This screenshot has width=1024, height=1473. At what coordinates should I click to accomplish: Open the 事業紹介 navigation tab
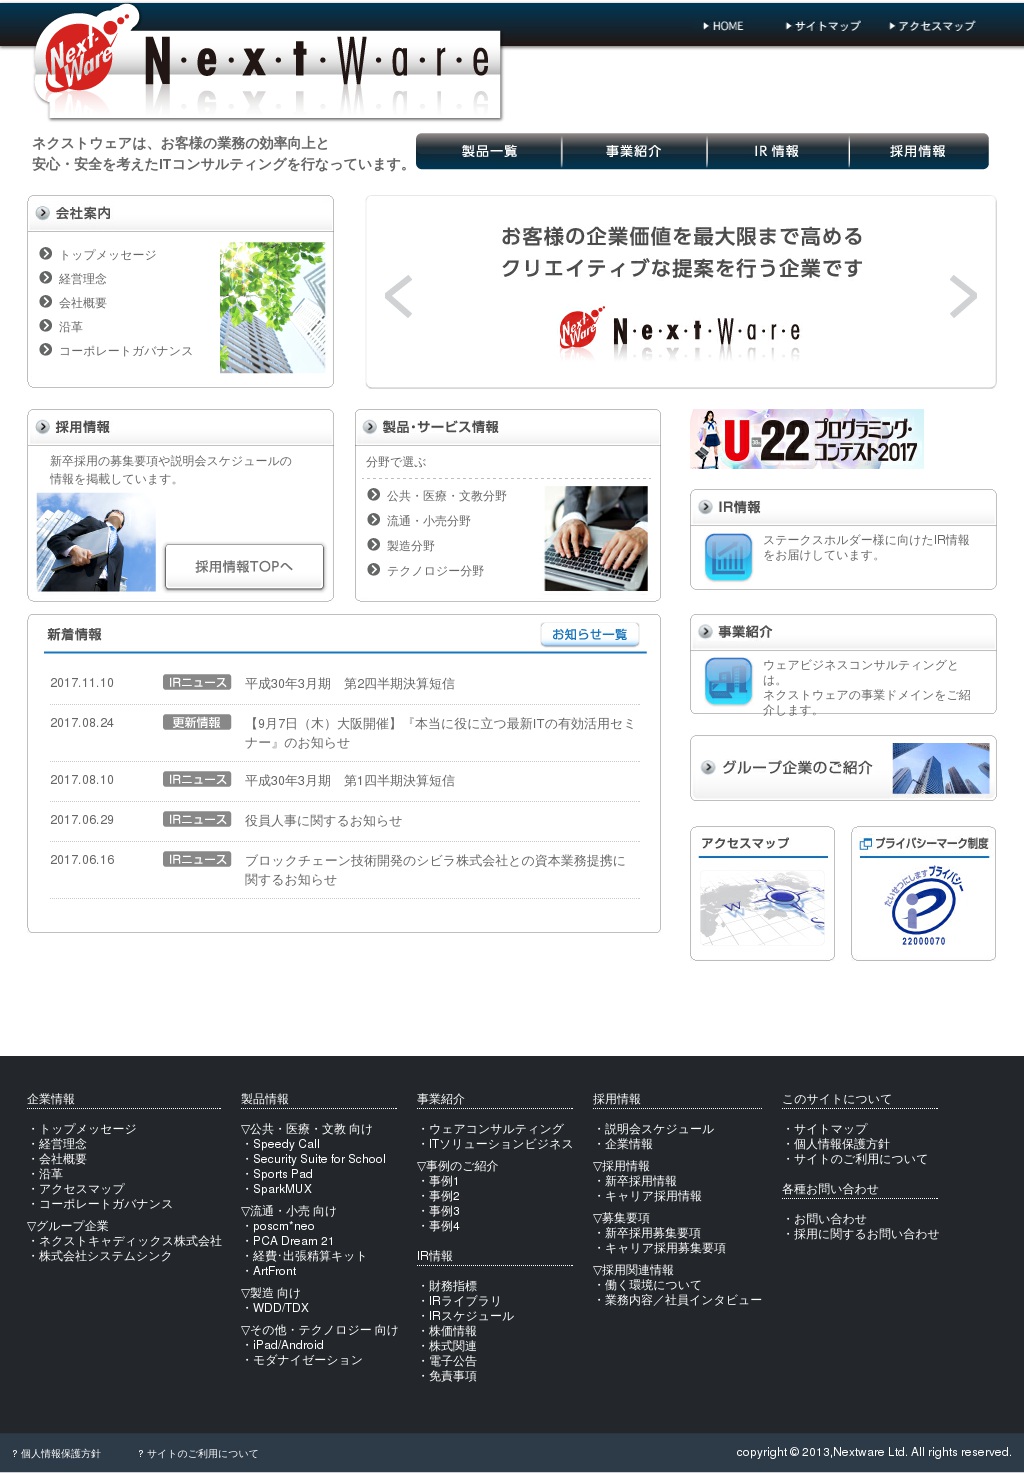click(633, 151)
